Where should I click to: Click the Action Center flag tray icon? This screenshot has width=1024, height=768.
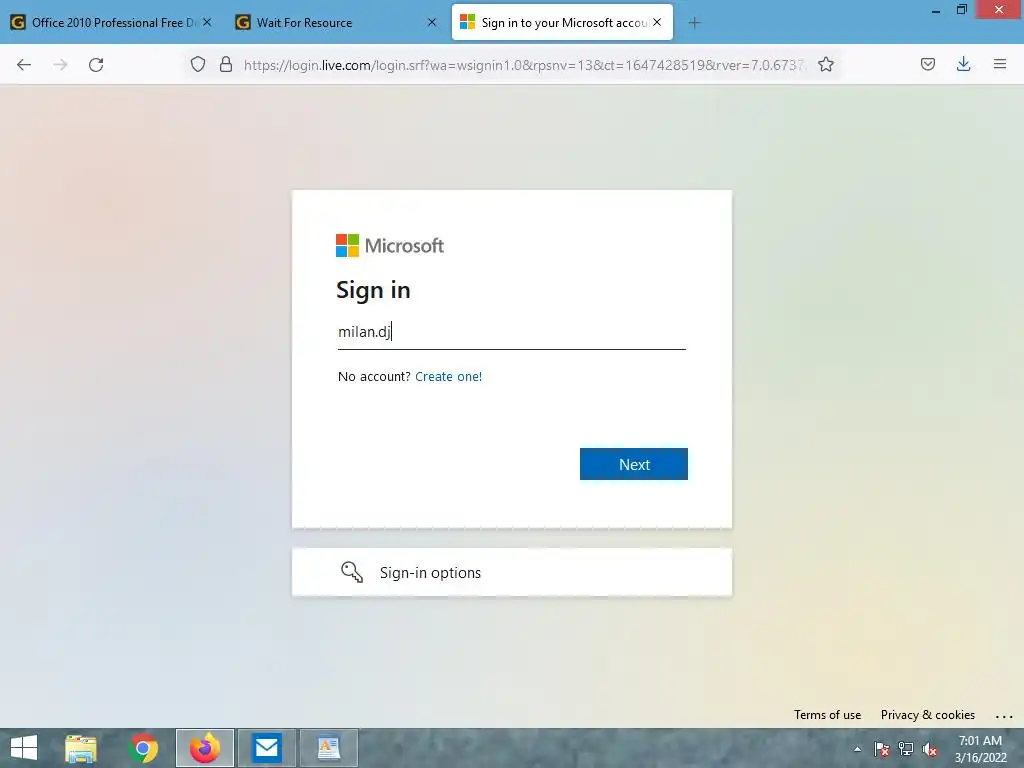882,749
